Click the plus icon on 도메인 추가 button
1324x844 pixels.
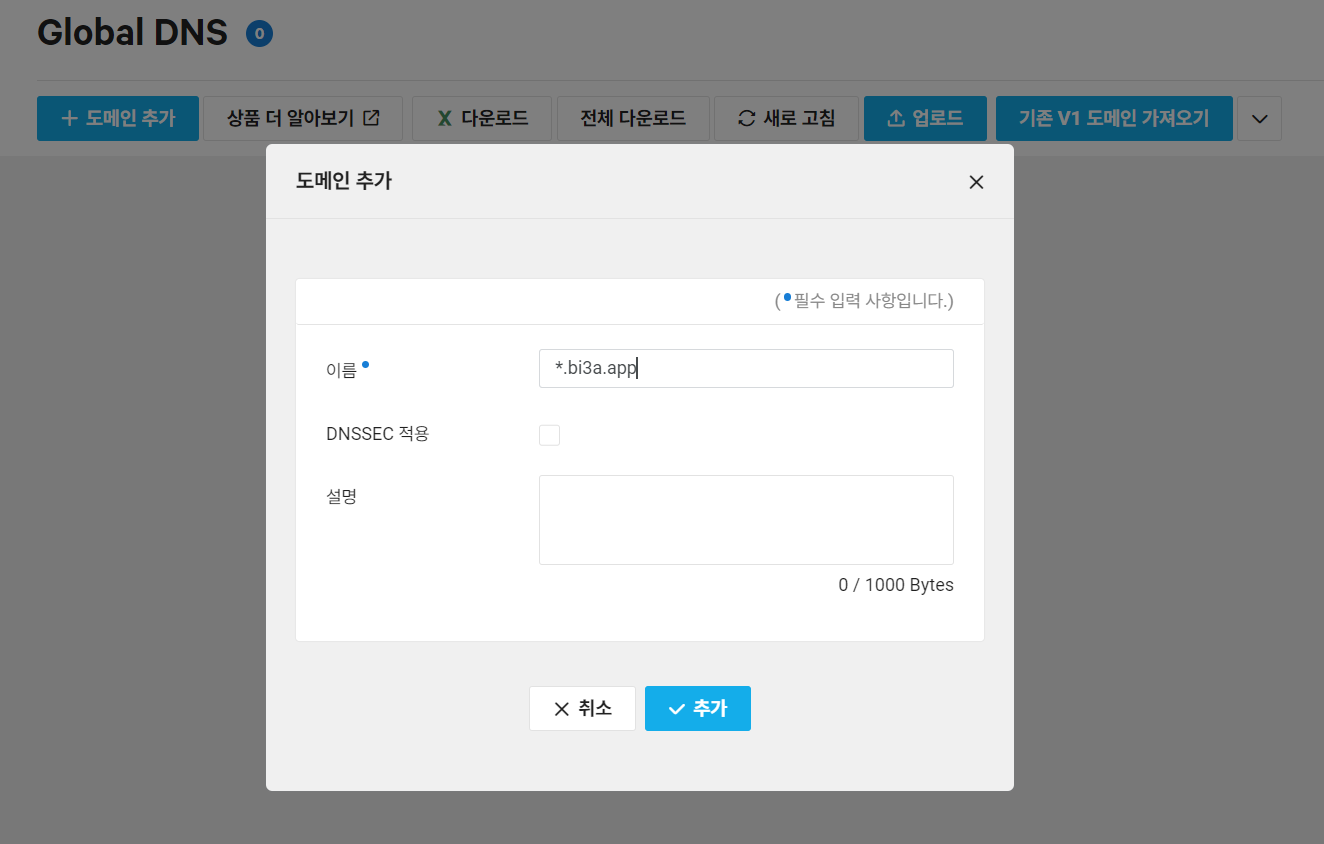pyautogui.click(x=68, y=117)
